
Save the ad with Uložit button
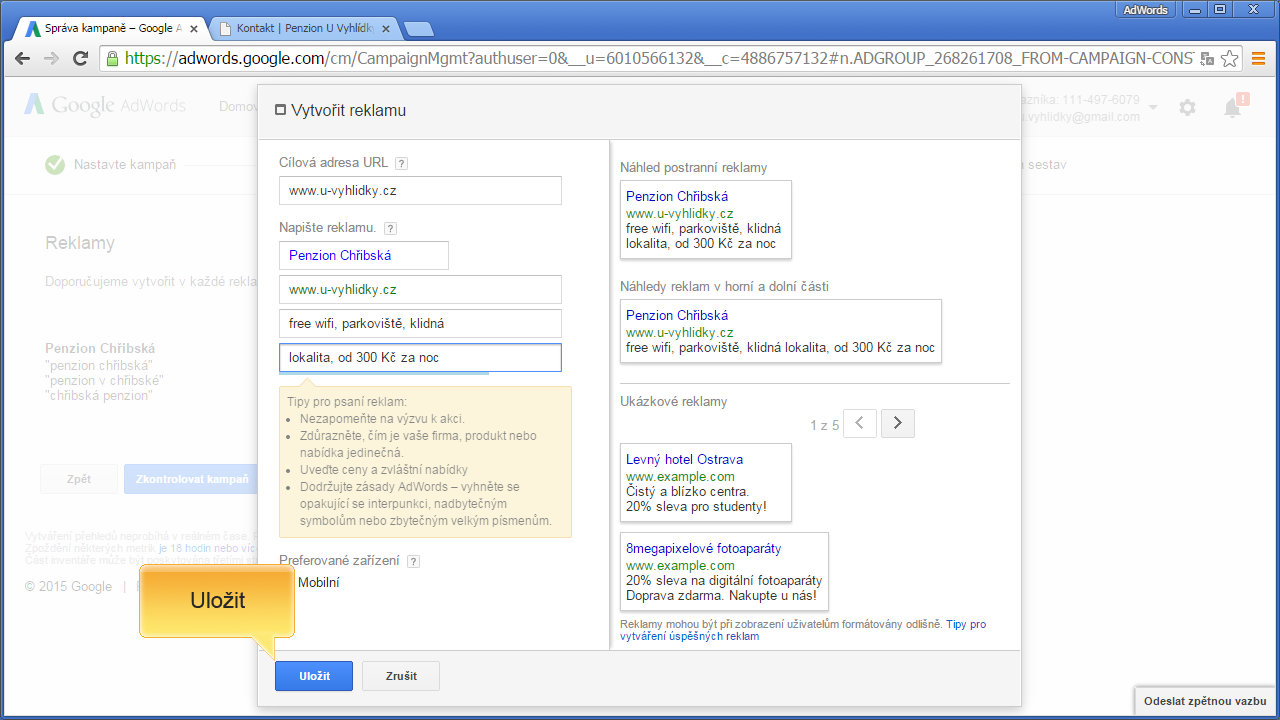tap(314, 676)
